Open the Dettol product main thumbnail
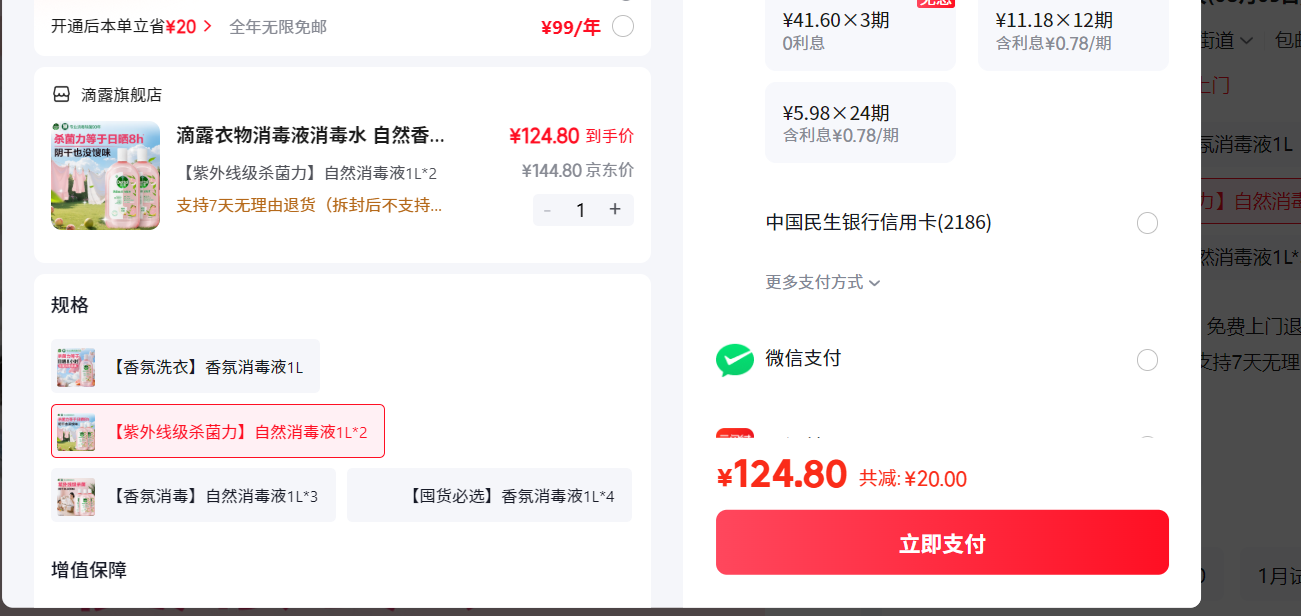Viewport: 1301px width, 616px height. (x=105, y=176)
